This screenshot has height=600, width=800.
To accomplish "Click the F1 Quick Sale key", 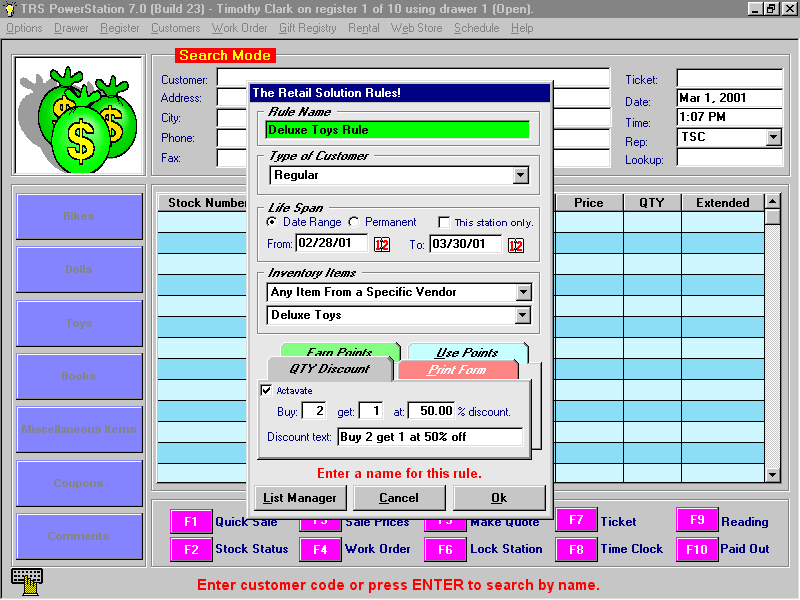I will pos(191,521).
